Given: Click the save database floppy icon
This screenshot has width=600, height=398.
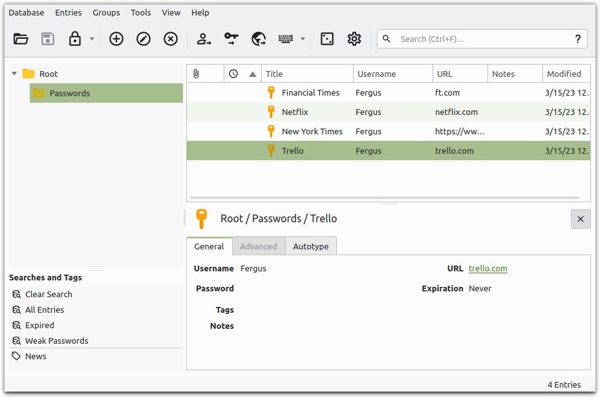Looking at the screenshot, I should point(47,39).
